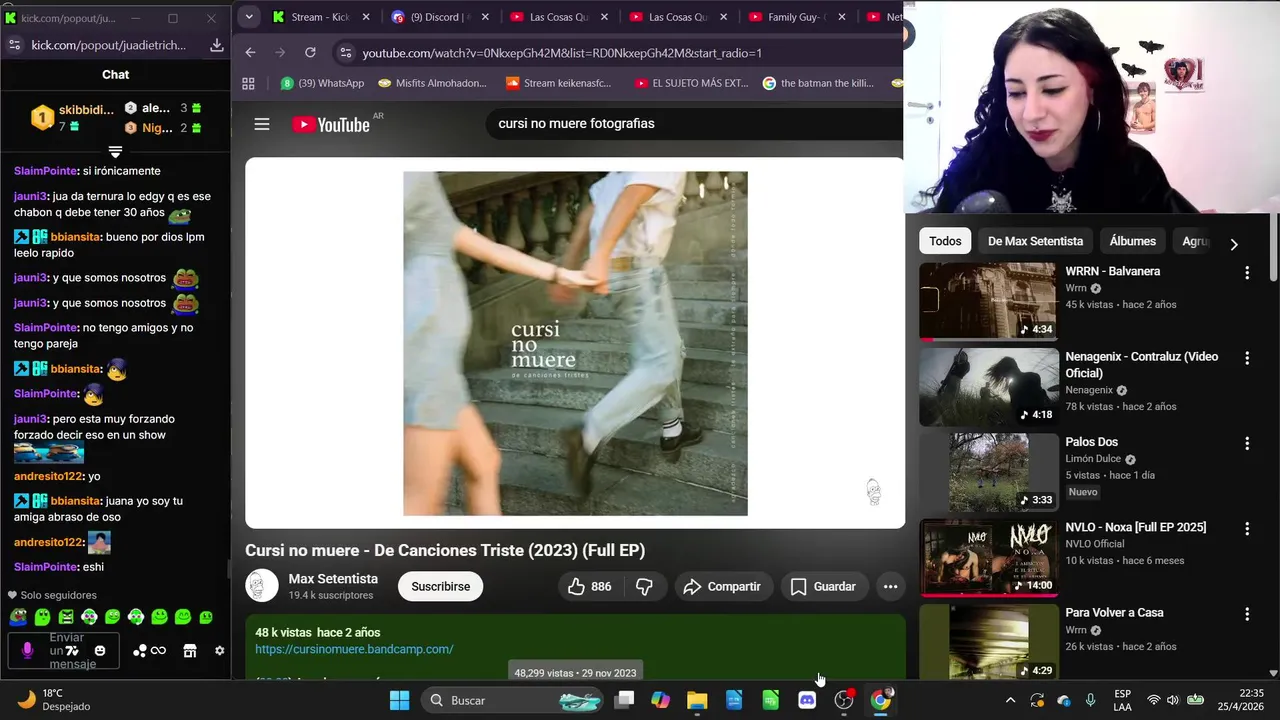Open Kick chat shop storefront icon
Screen dimensions: 1280x720
click(x=190, y=651)
